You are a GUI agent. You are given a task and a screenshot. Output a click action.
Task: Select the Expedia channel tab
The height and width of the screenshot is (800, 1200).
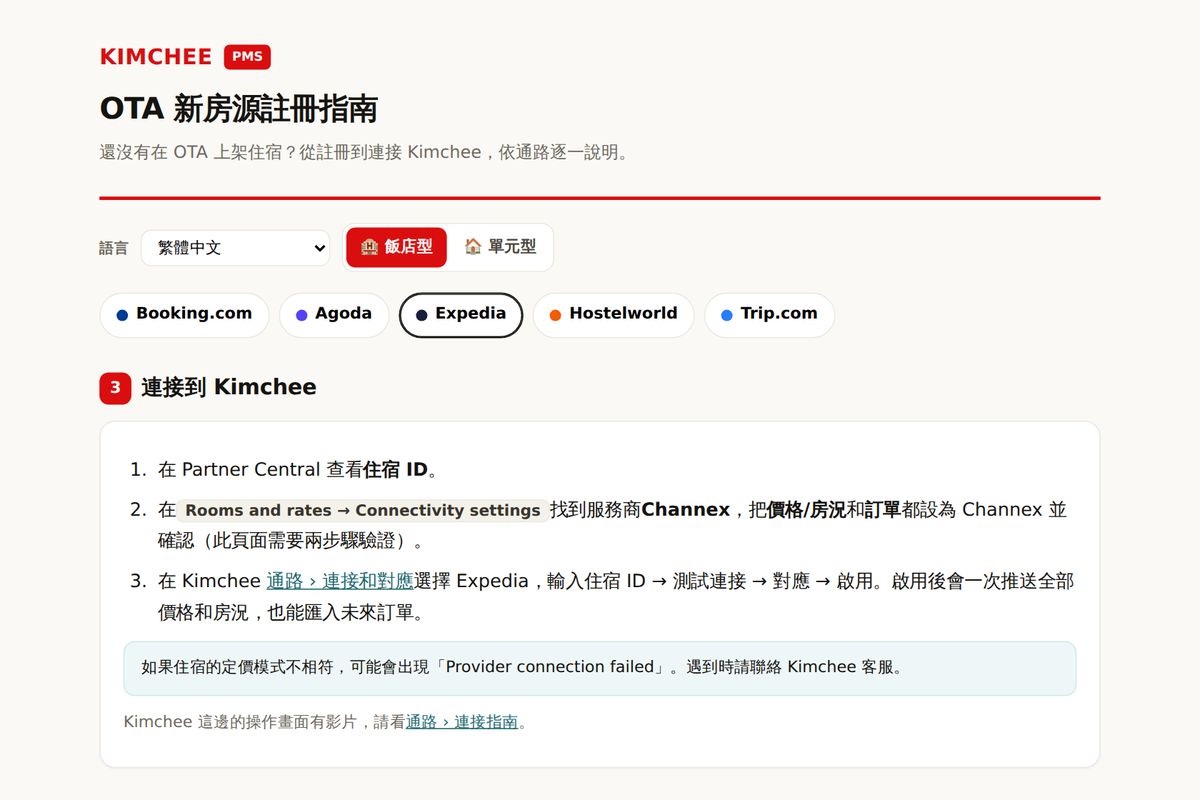(461, 315)
